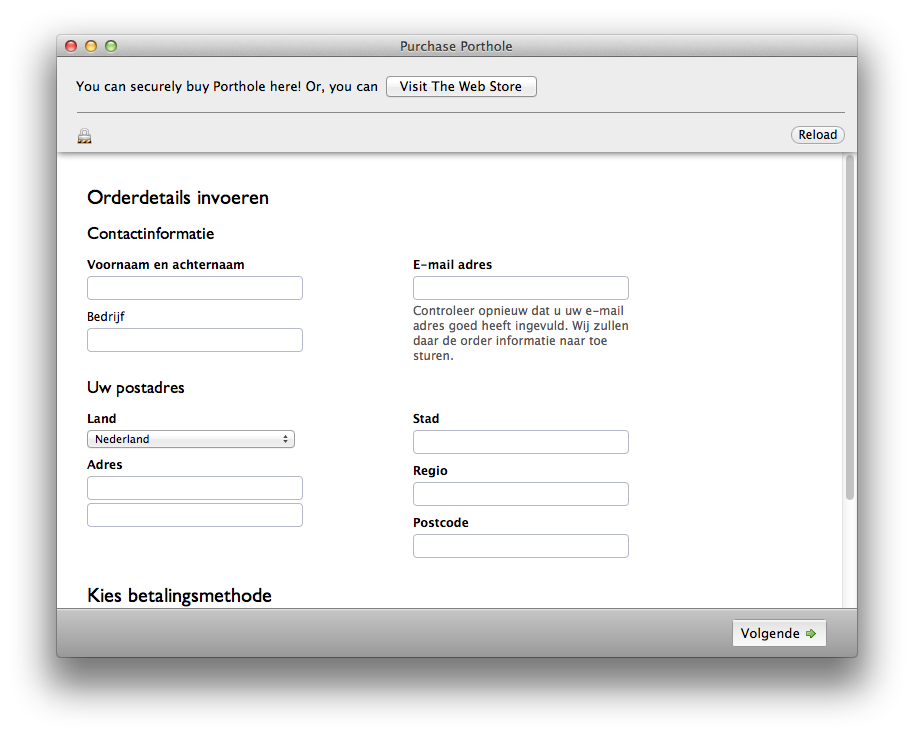914x736 pixels.
Task: Click the Regio input field
Action: click(x=521, y=494)
